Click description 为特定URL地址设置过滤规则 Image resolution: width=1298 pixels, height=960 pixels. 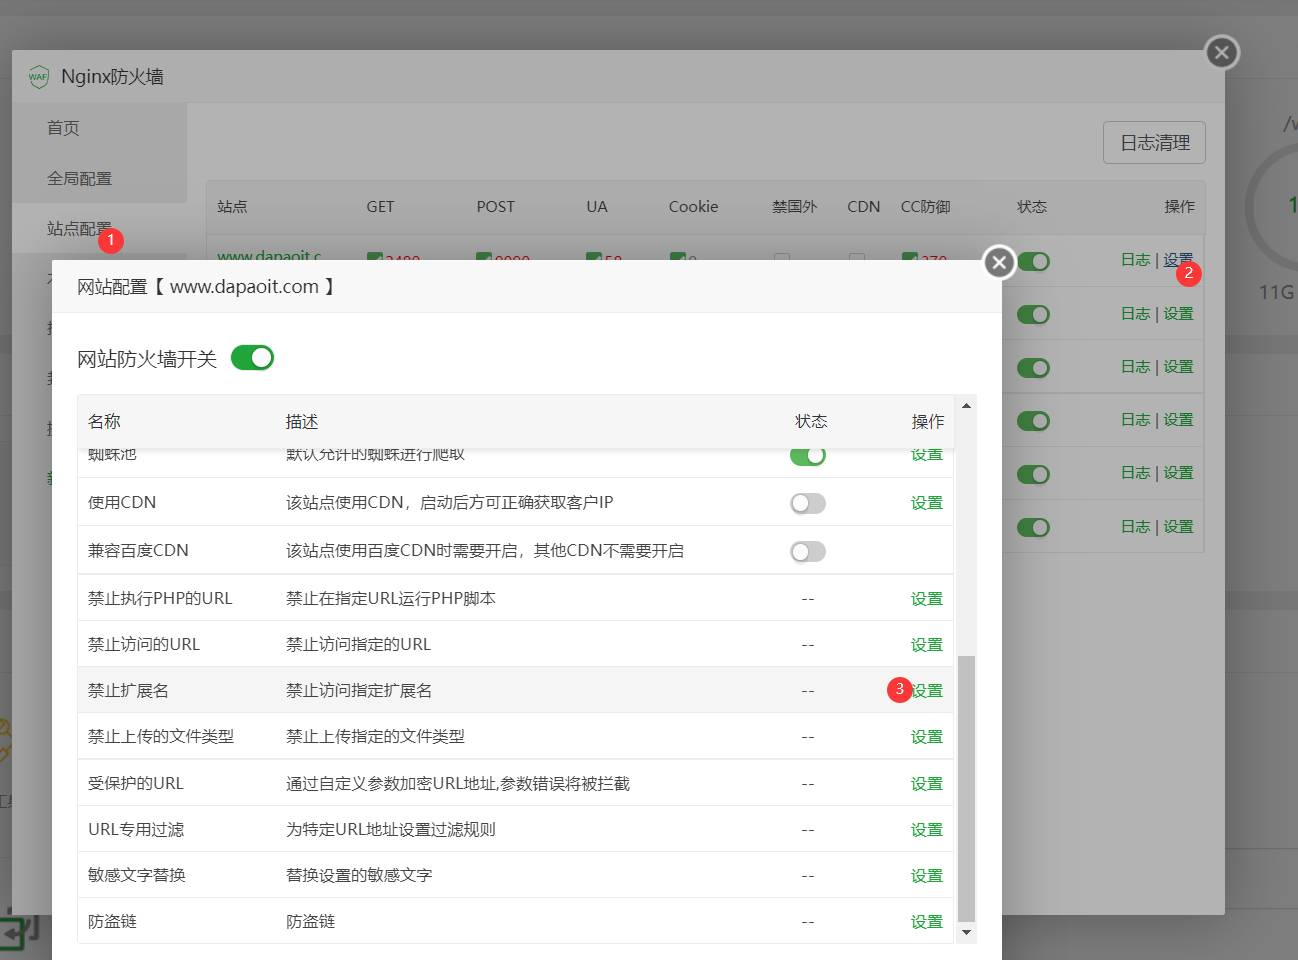coord(391,830)
